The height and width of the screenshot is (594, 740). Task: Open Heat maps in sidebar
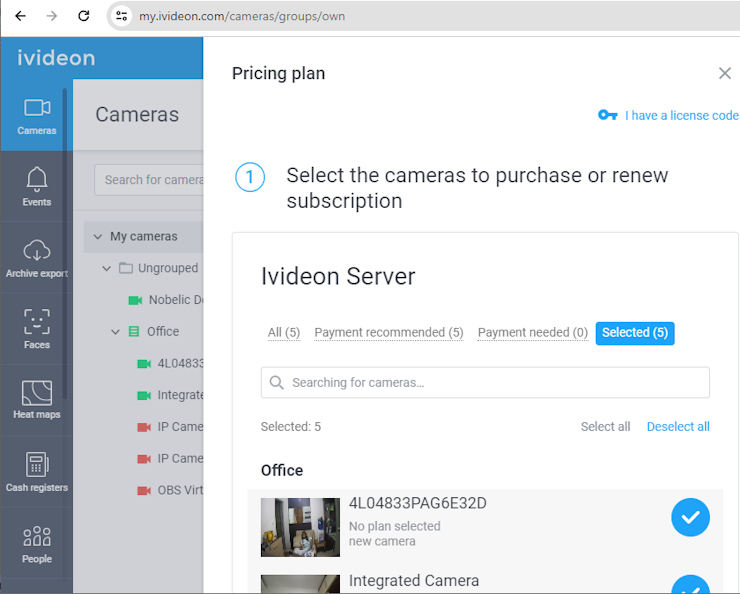point(37,400)
